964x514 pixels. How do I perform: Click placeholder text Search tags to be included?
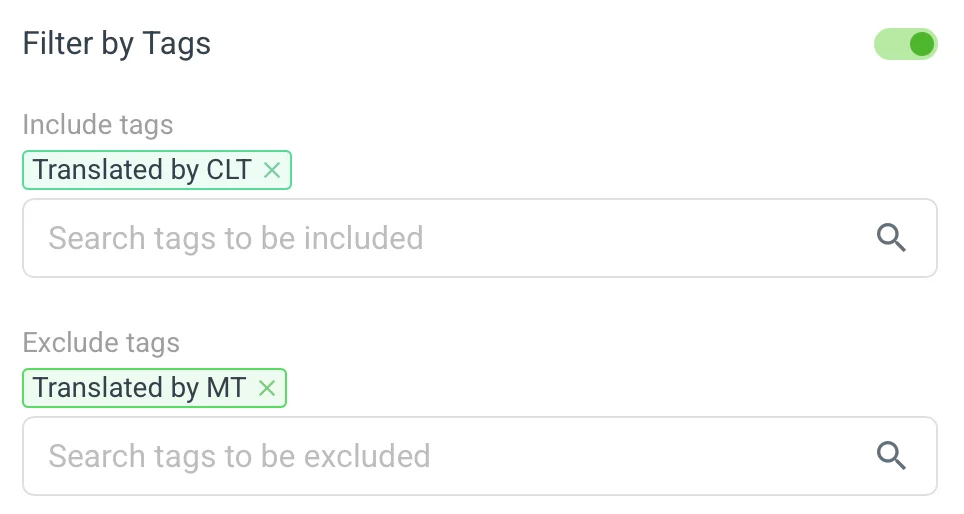click(x=236, y=238)
